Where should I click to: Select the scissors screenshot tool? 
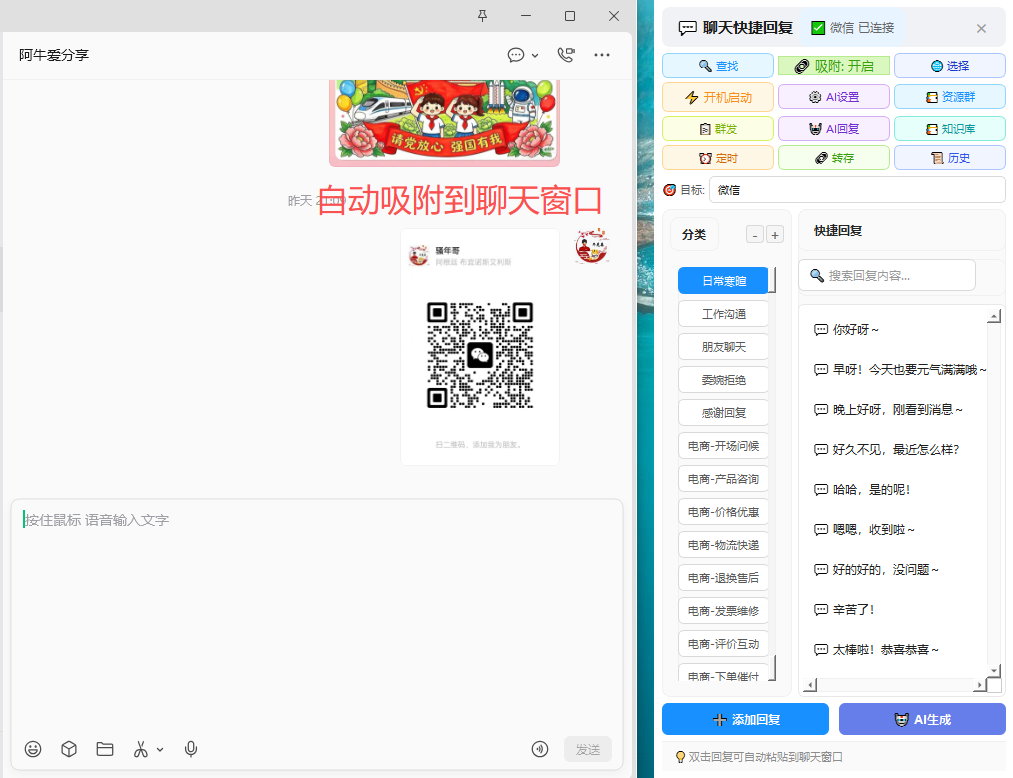tap(140, 749)
